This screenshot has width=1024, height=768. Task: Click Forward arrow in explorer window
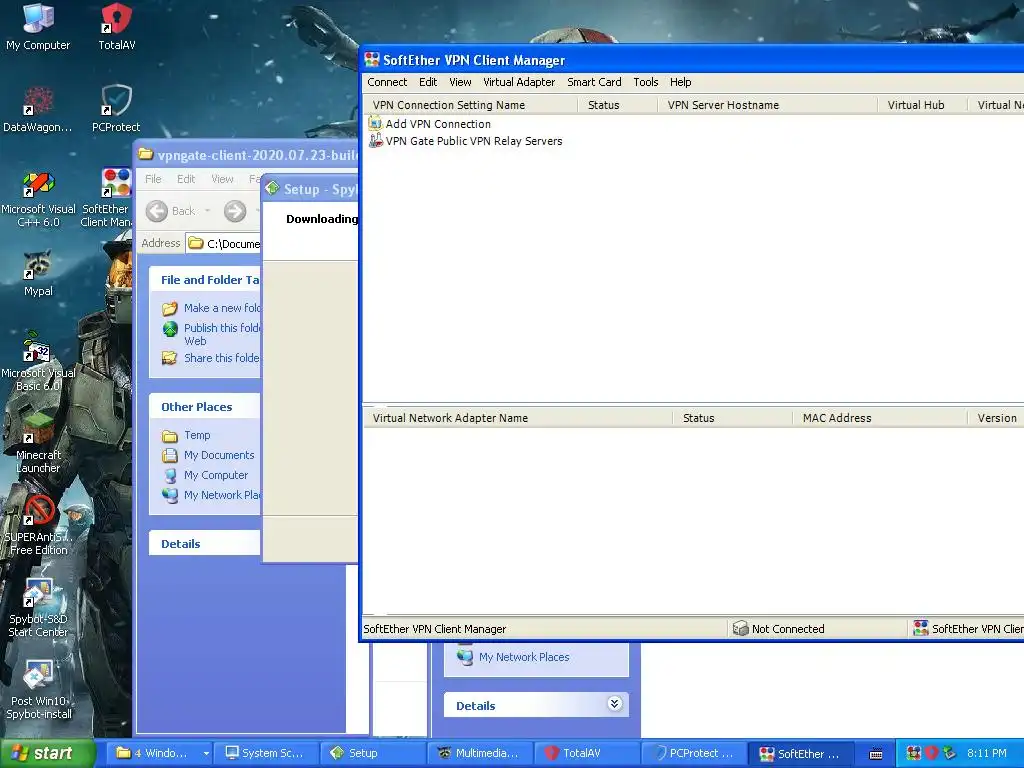[235, 211]
